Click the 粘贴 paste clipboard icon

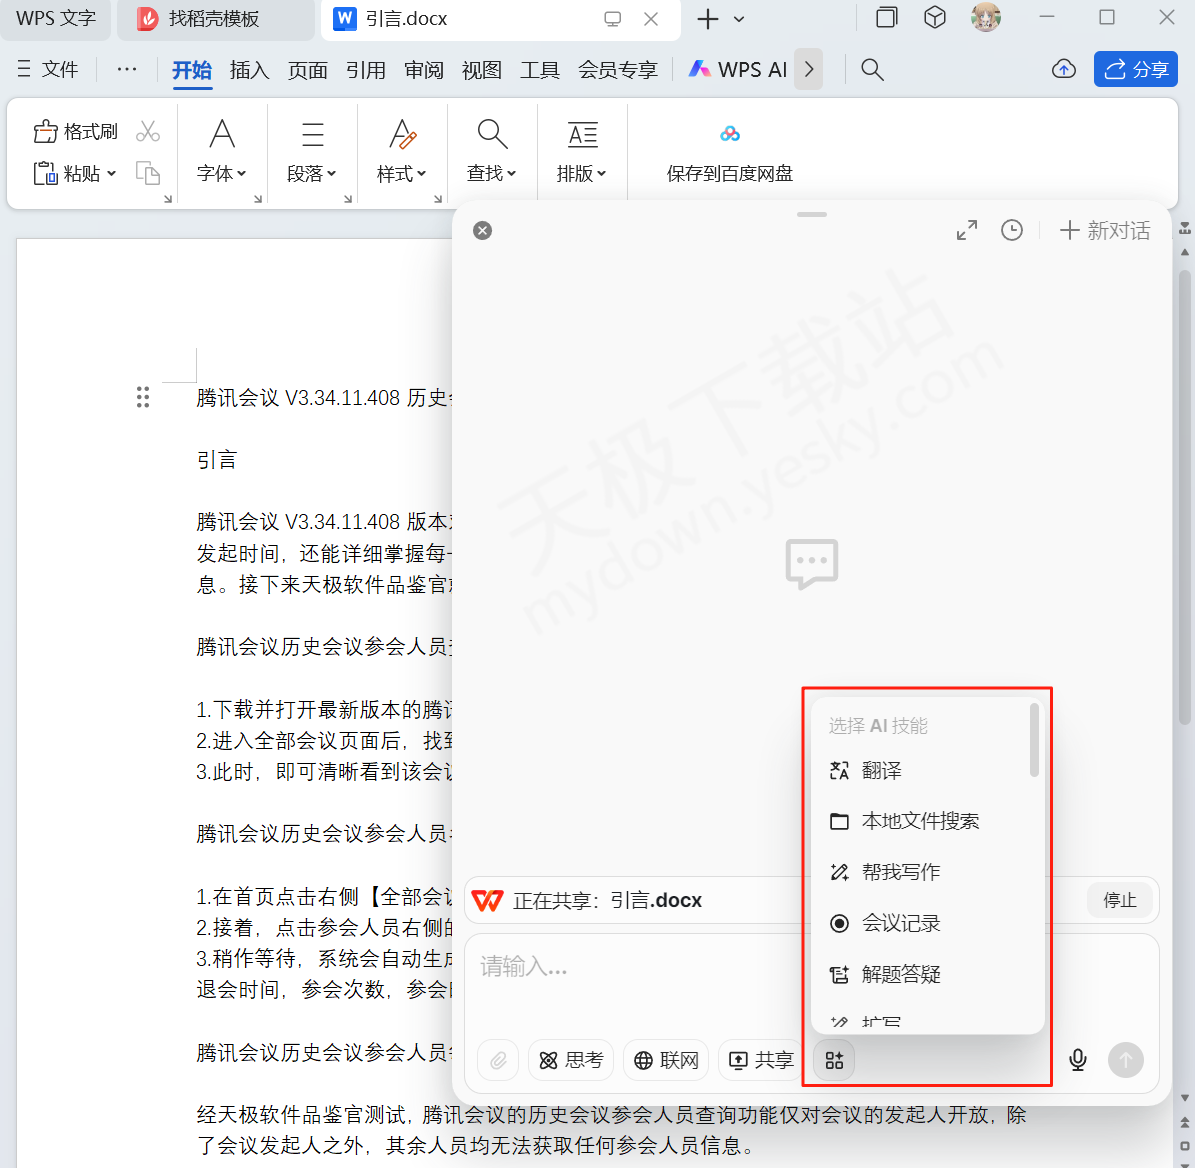tap(45, 174)
